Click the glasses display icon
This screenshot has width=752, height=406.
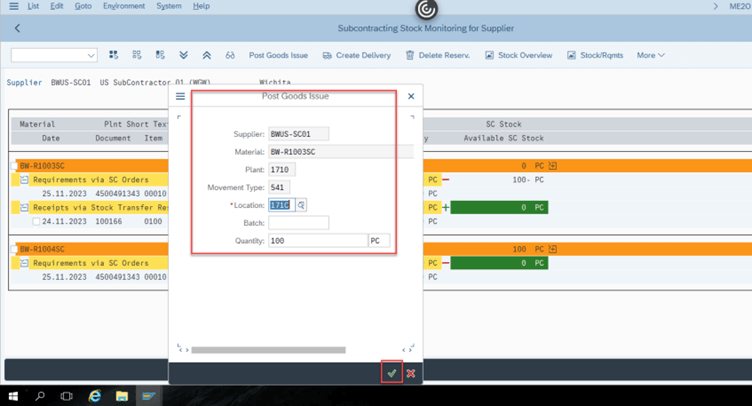tap(230, 55)
